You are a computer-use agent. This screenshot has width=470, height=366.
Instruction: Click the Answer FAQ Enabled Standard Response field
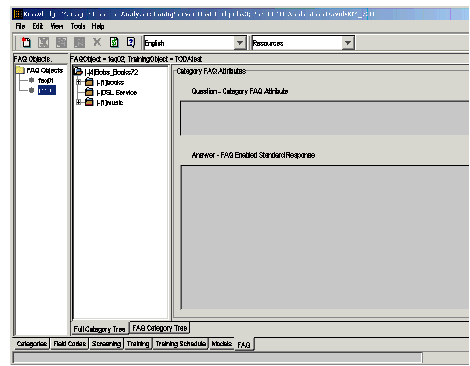click(x=325, y=237)
